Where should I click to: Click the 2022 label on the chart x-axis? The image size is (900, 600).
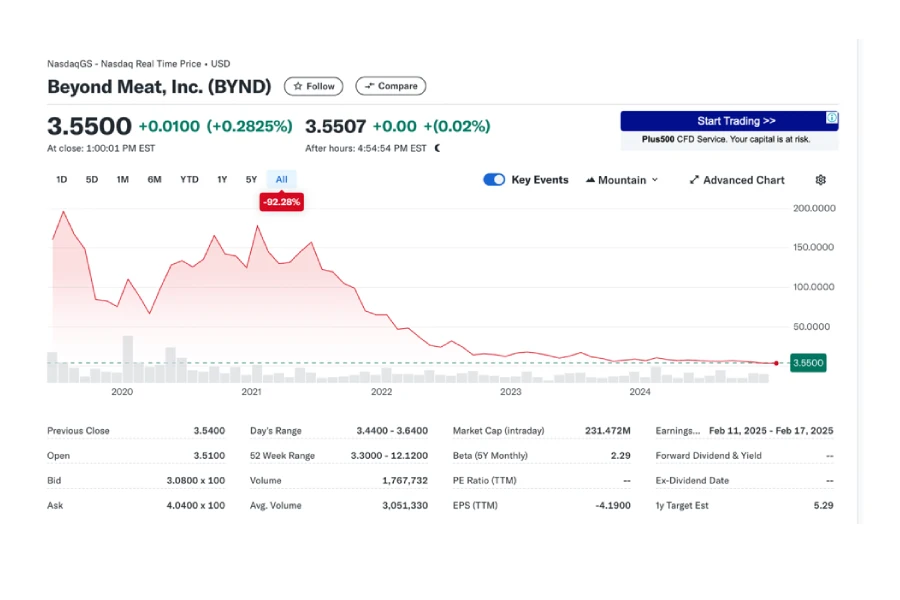point(381,392)
